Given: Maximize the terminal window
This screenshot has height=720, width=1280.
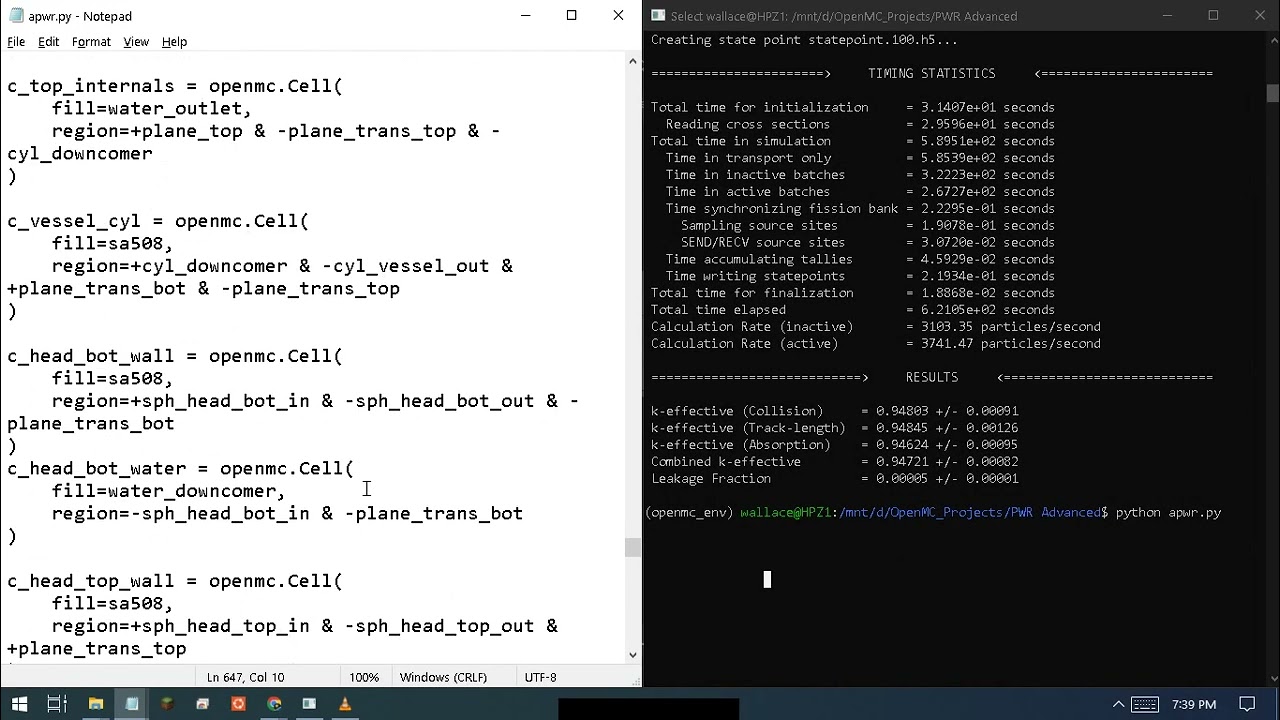Looking at the screenshot, I should pos(1213,16).
